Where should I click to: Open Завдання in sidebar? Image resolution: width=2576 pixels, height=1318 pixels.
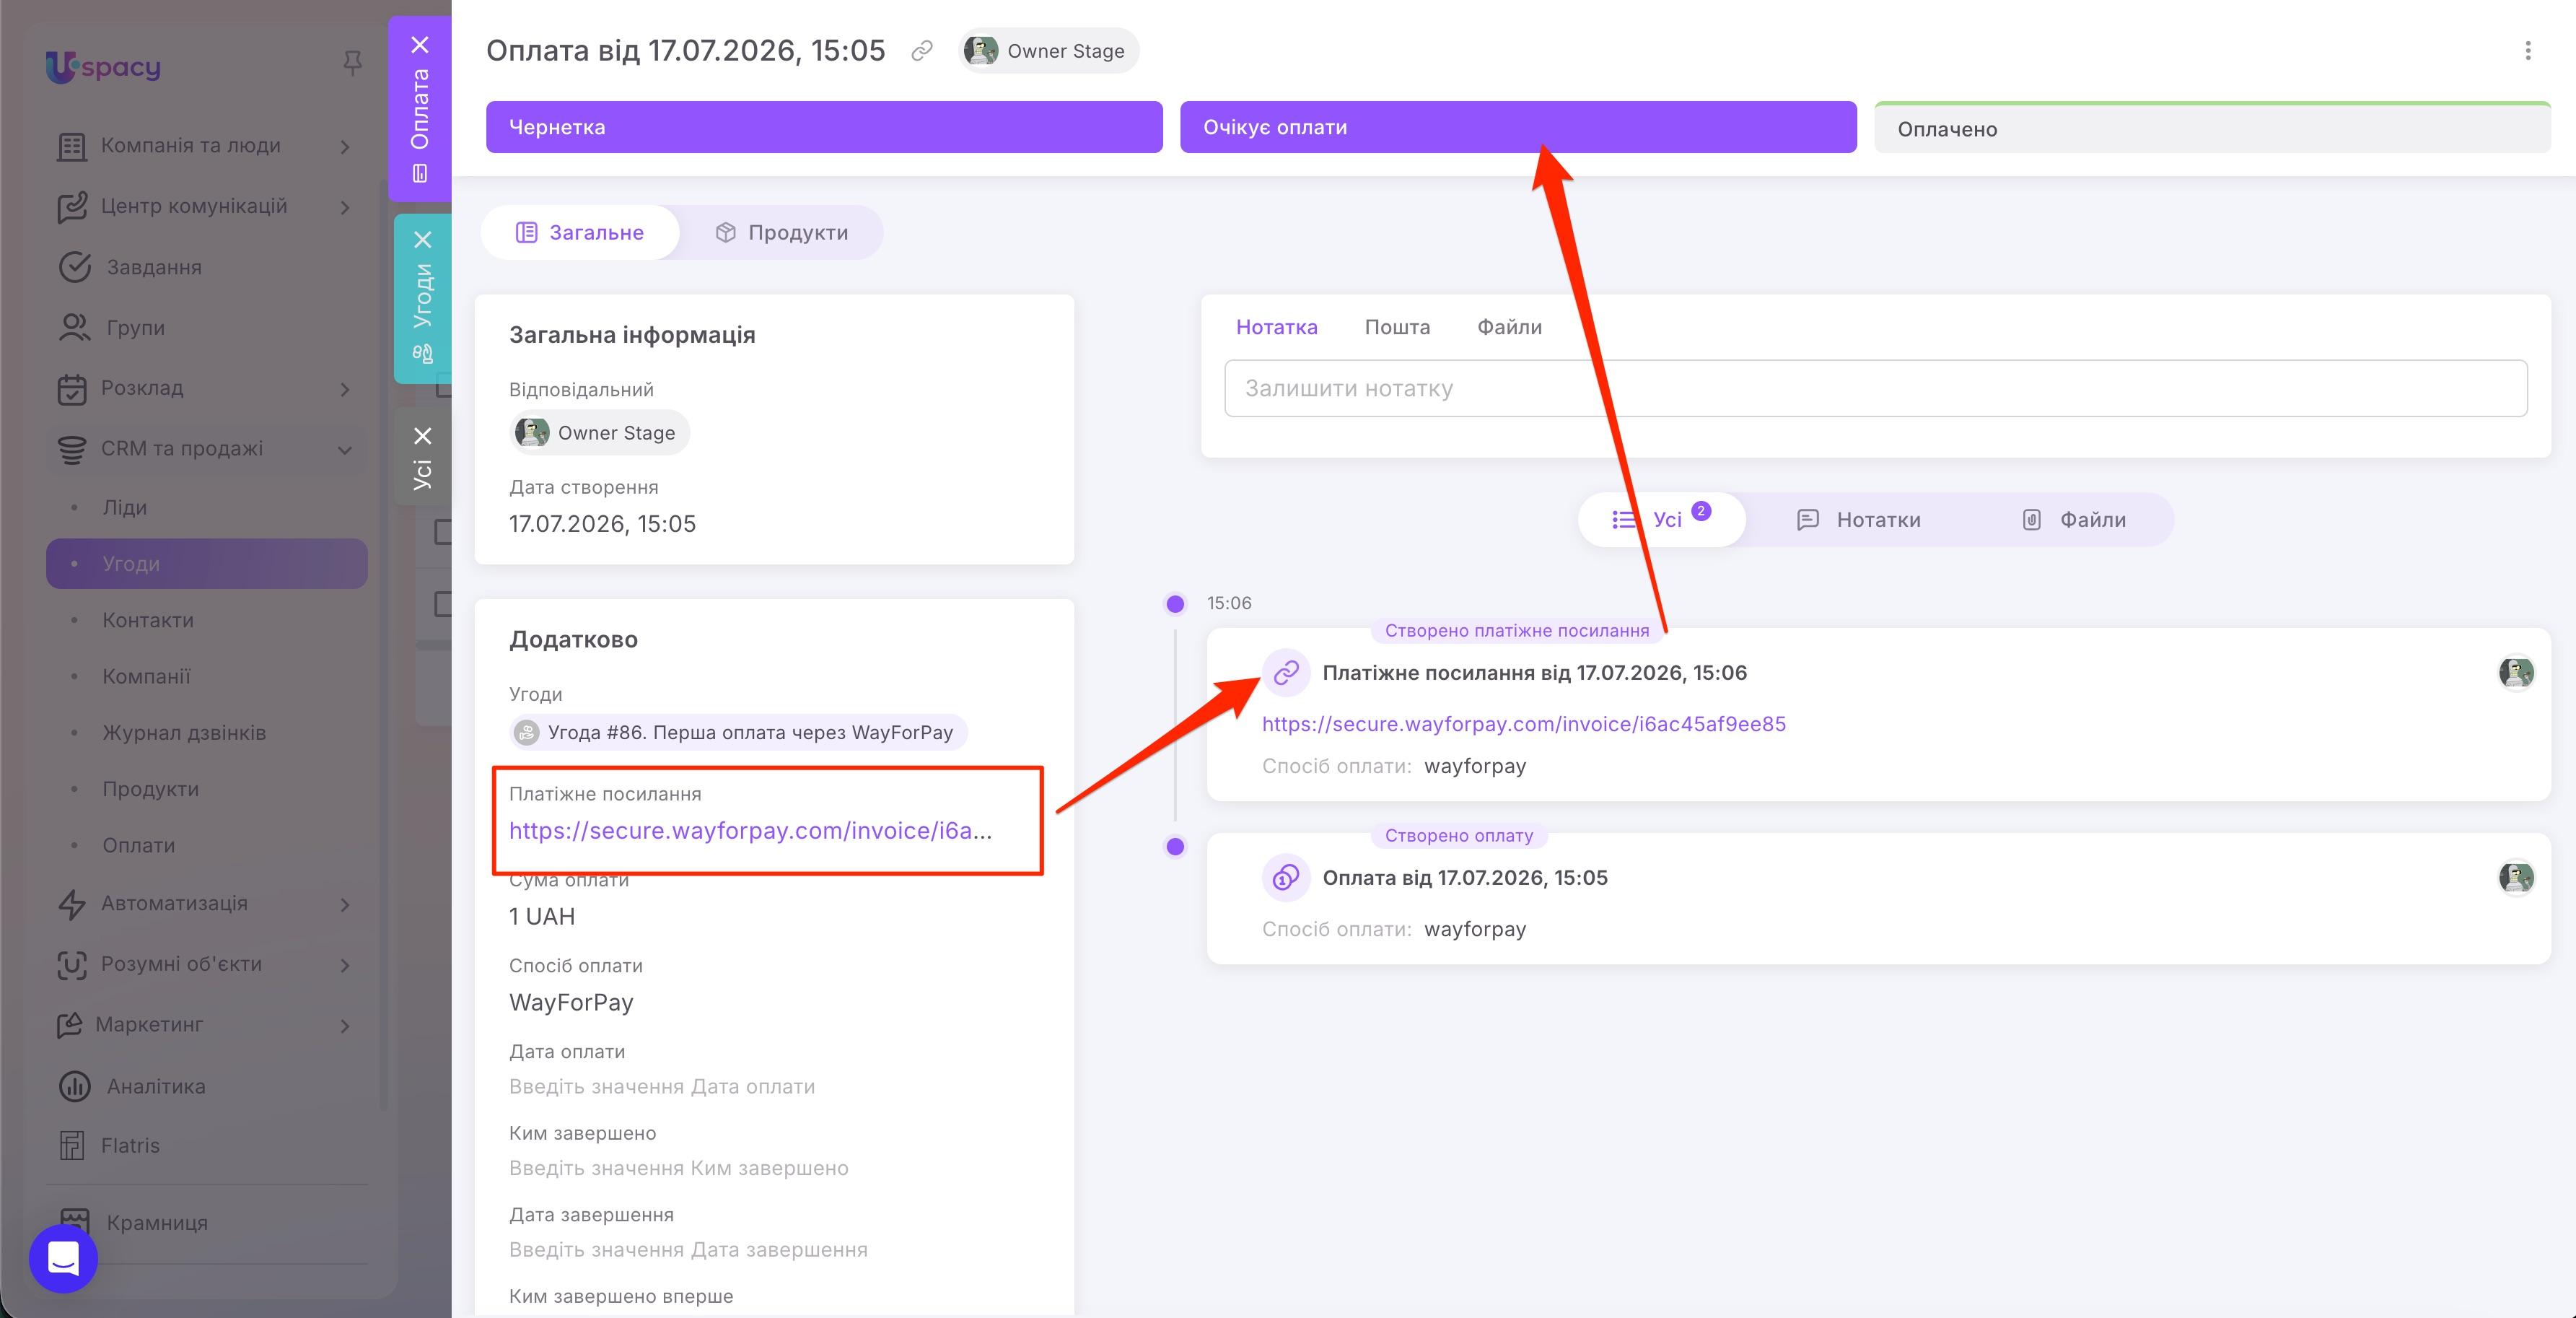[154, 267]
